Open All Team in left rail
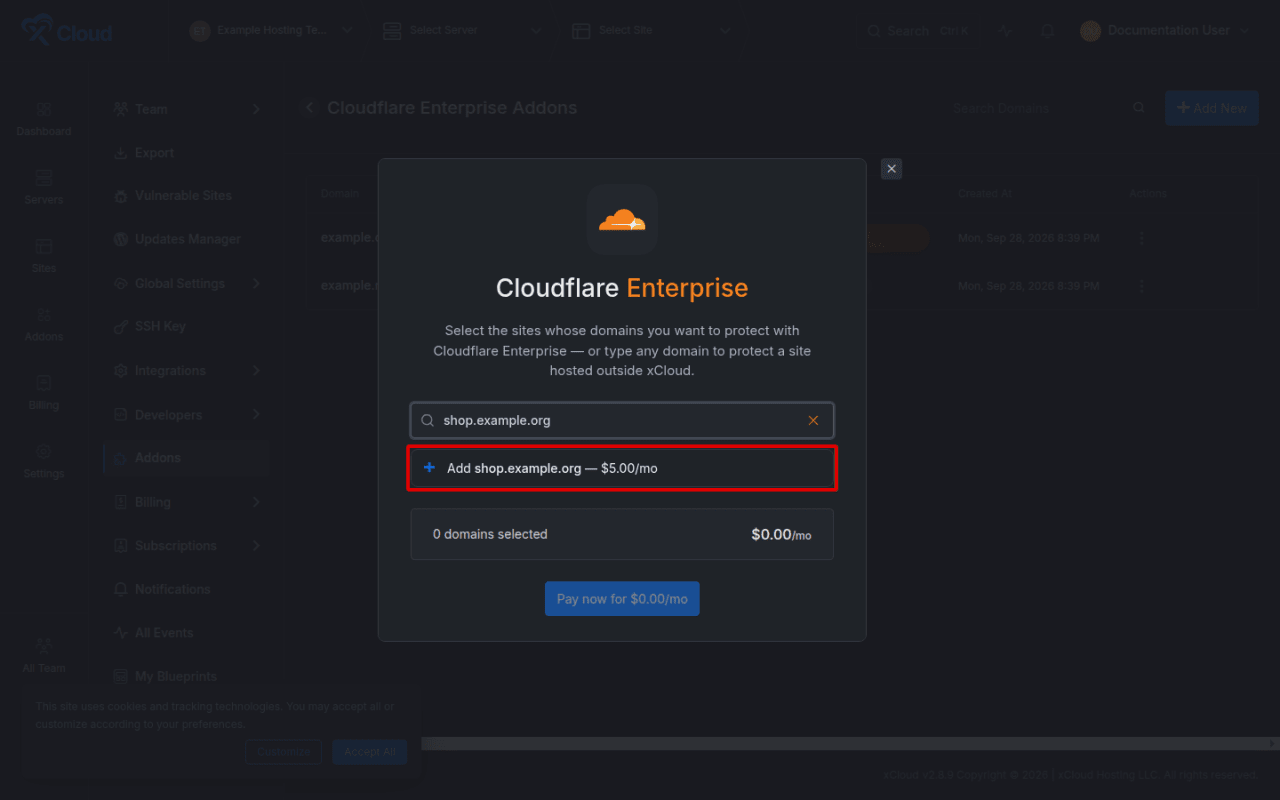 tap(44, 655)
